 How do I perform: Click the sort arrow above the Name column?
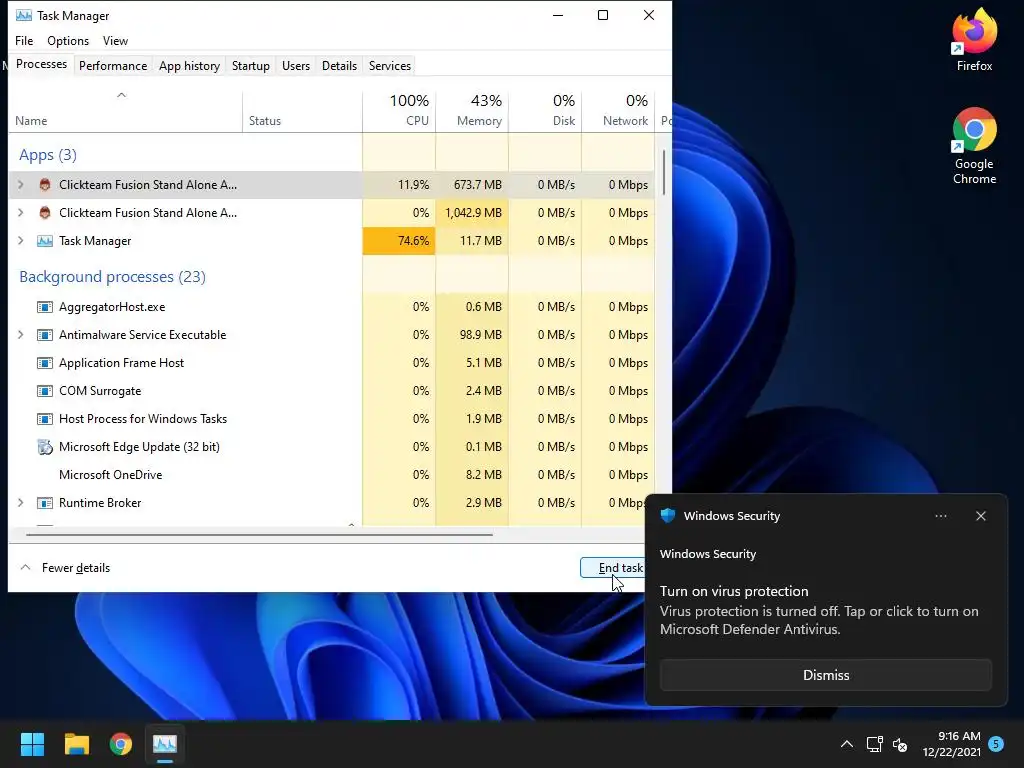point(121,95)
